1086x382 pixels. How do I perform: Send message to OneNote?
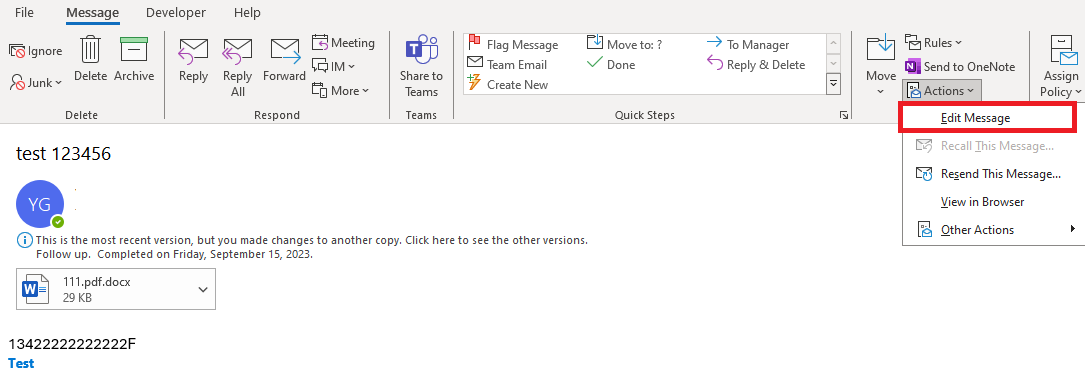click(960, 66)
